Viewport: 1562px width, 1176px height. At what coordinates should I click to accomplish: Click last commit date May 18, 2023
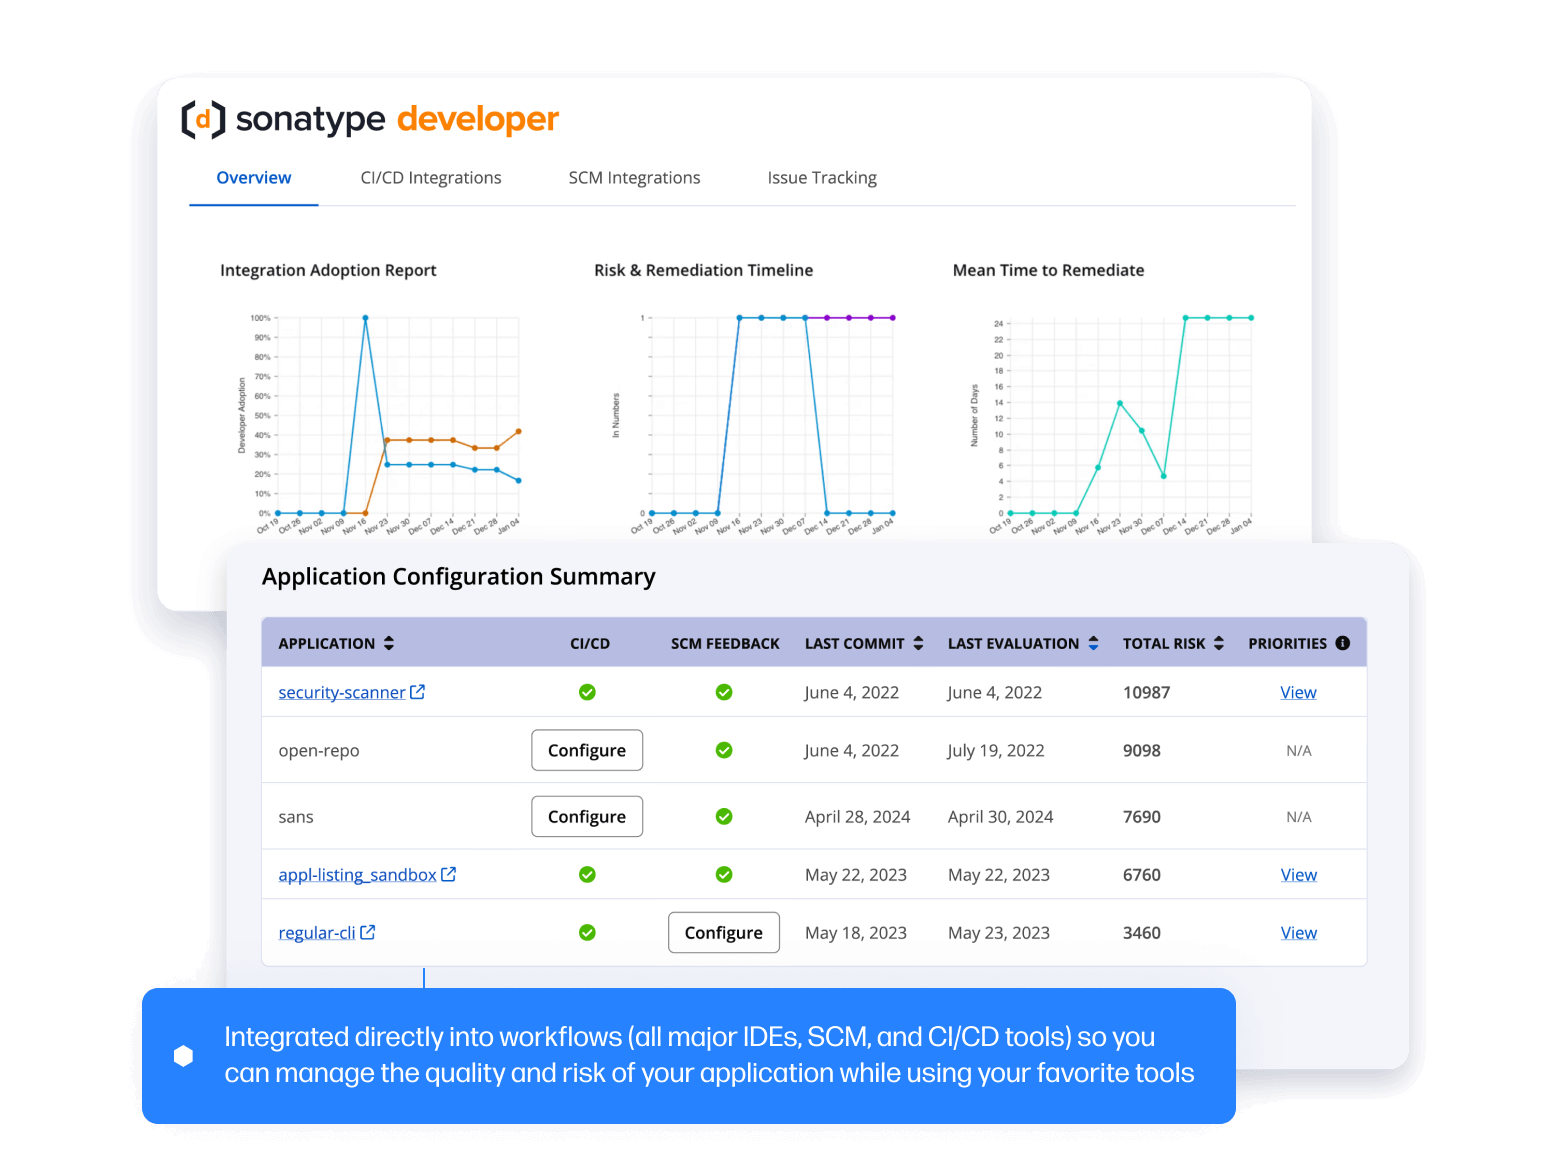pyautogui.click(x=855, y=933)
